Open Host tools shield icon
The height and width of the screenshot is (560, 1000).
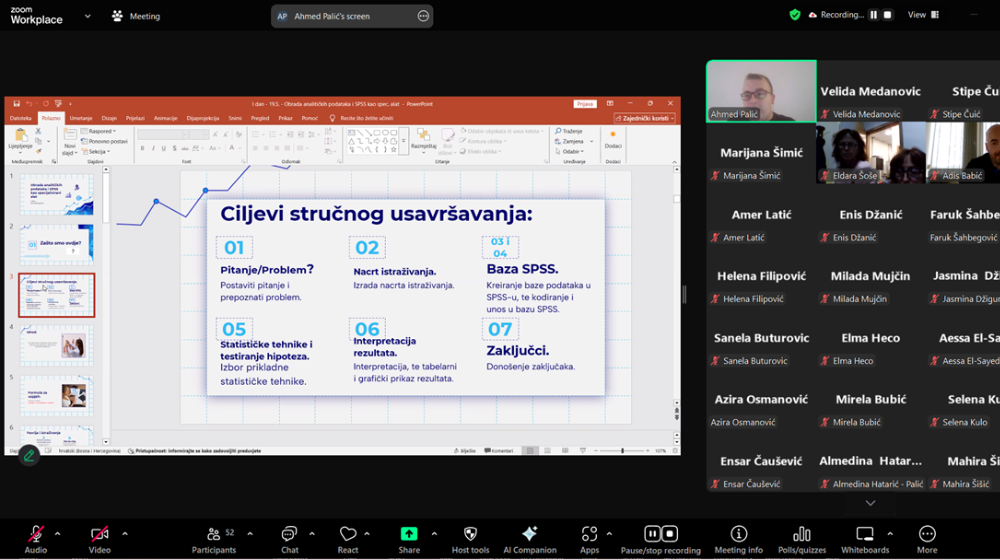pos(471,534)
